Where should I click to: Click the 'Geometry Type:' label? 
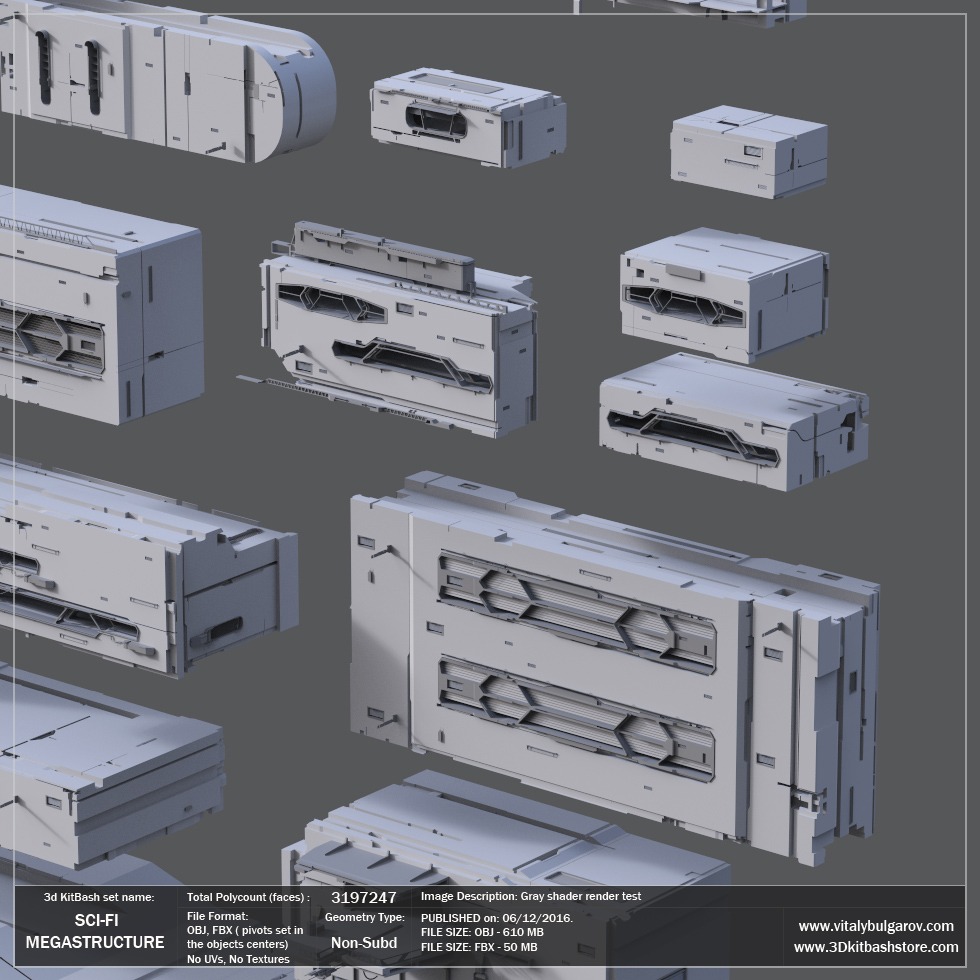[x=364, y=918]
